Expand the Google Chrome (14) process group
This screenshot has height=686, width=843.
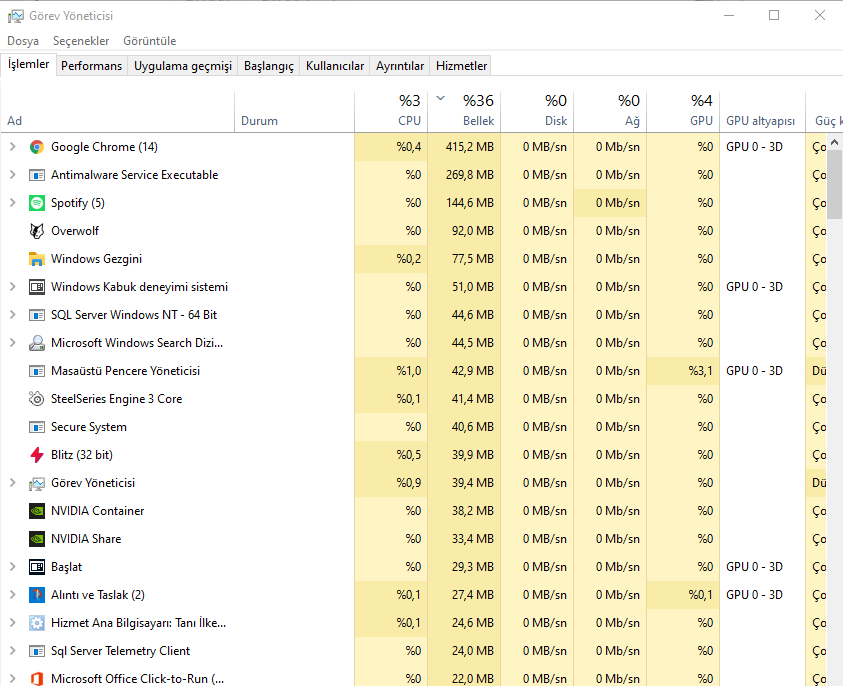coord(12,147)
